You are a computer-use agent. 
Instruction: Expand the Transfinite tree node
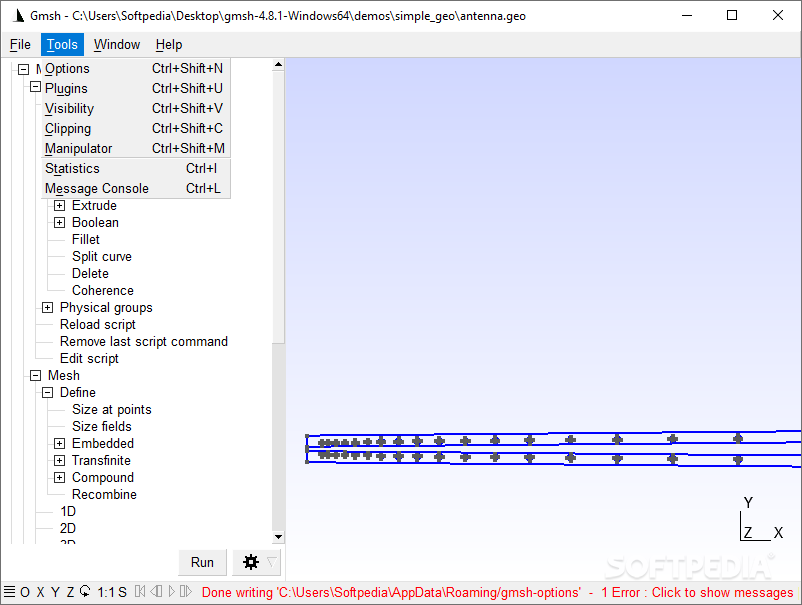click(x=59, y=460)
